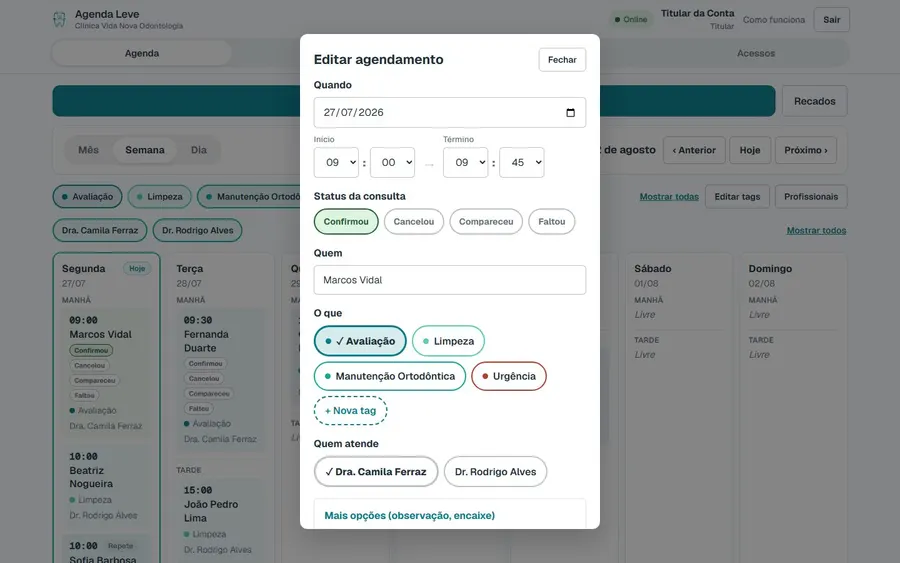
Task: Open the calendar picker icon in date field
Action: [570, 112]
